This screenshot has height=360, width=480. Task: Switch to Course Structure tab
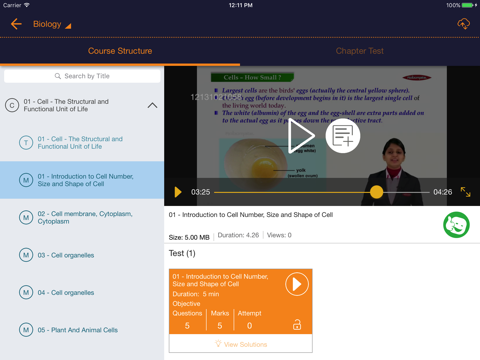pyautogui.click(x=120, y=51)
